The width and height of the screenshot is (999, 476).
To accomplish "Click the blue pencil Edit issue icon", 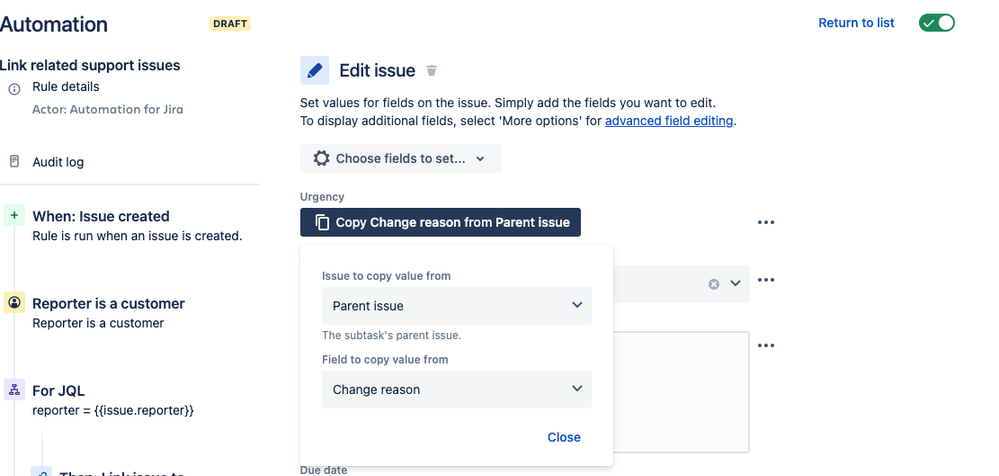I will click(315, 71).
